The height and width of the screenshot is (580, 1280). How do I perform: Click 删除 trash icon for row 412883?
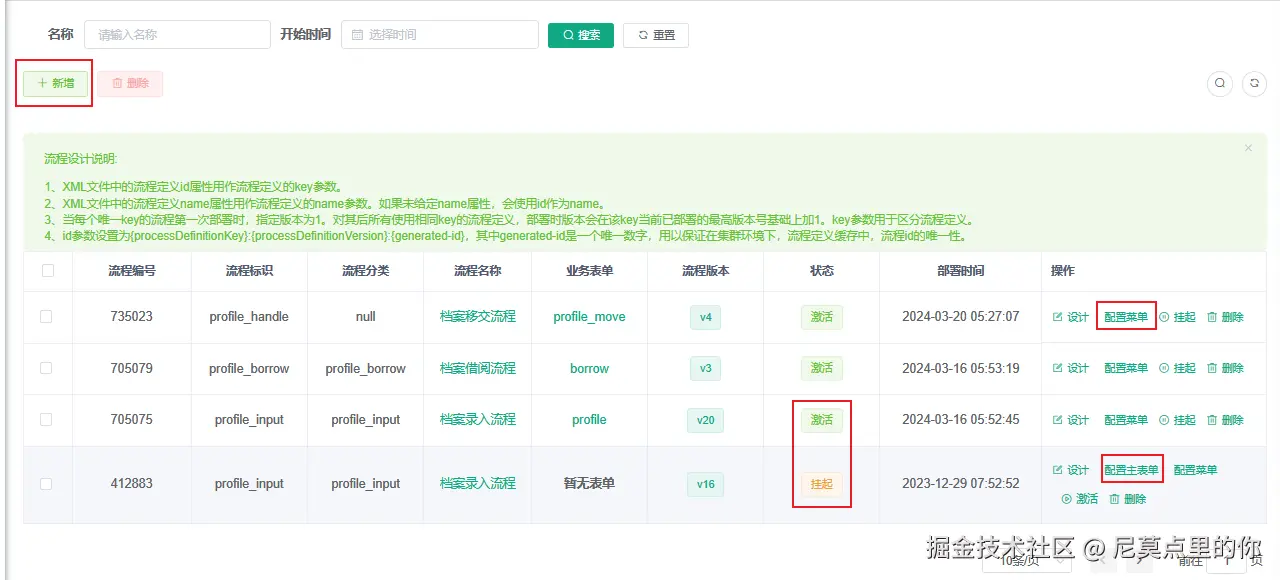click(1128, 499)
